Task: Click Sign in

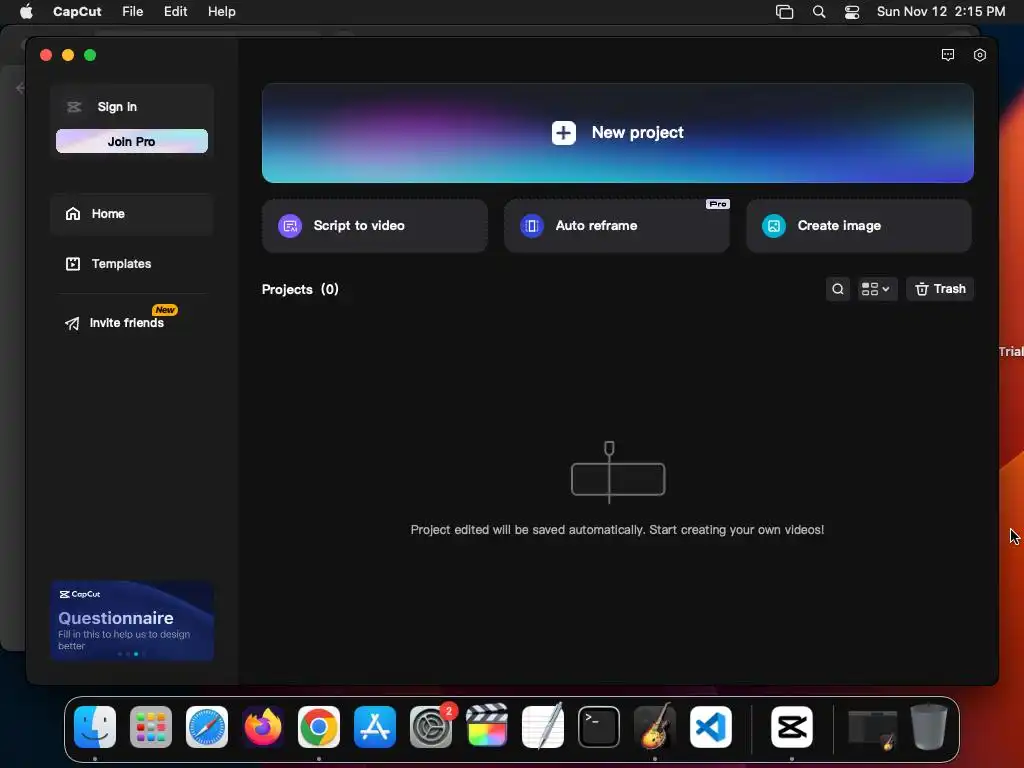Action: [x=117, y=106]
